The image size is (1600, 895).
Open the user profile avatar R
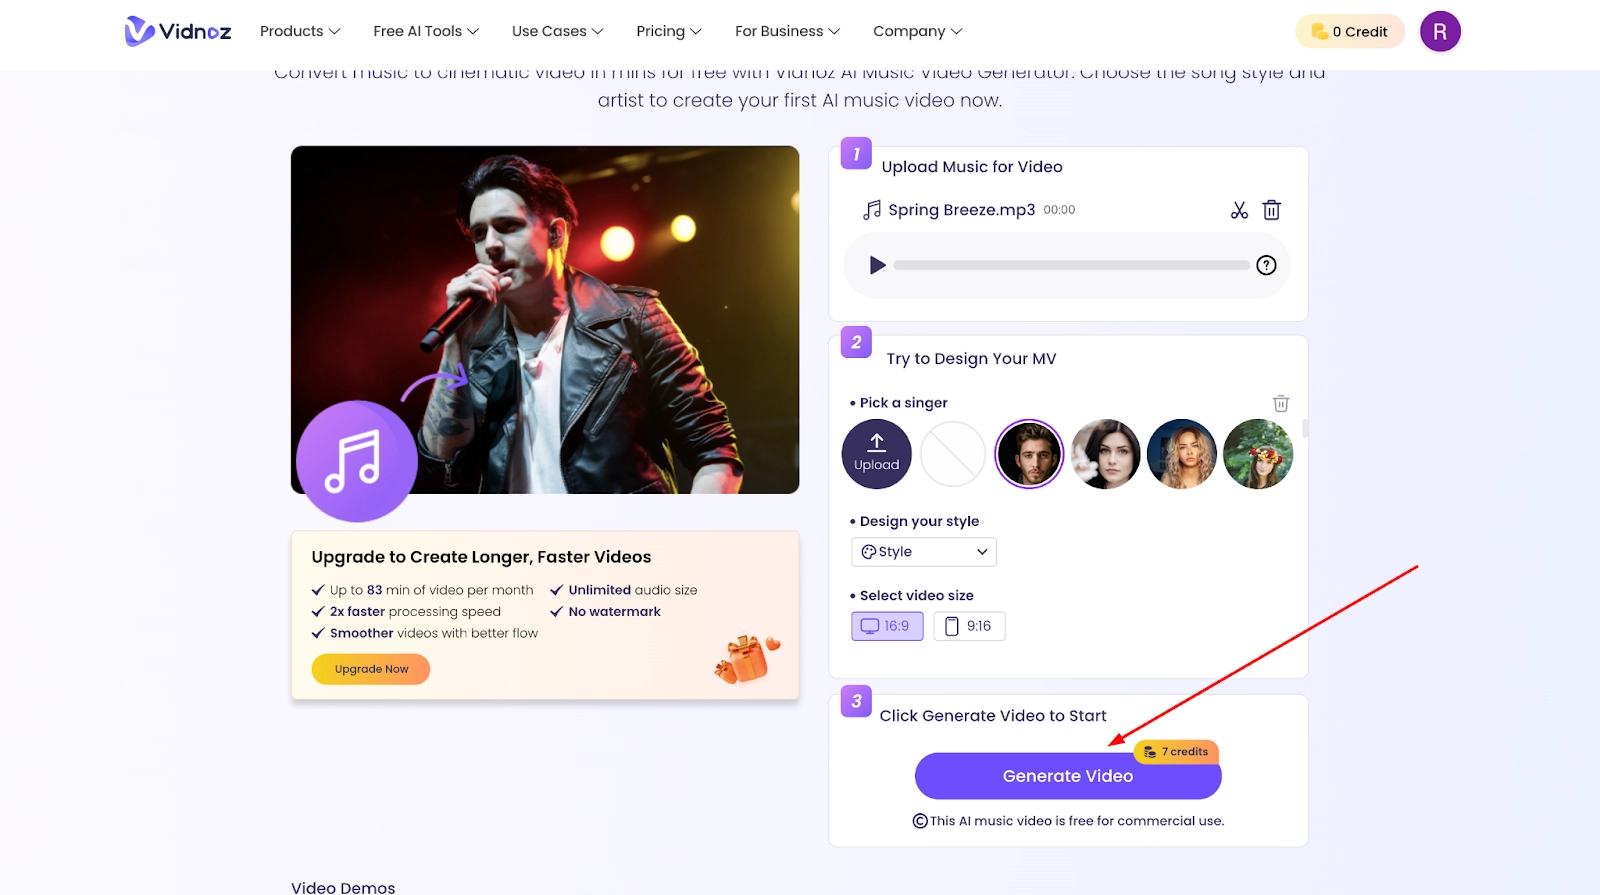1439,32
